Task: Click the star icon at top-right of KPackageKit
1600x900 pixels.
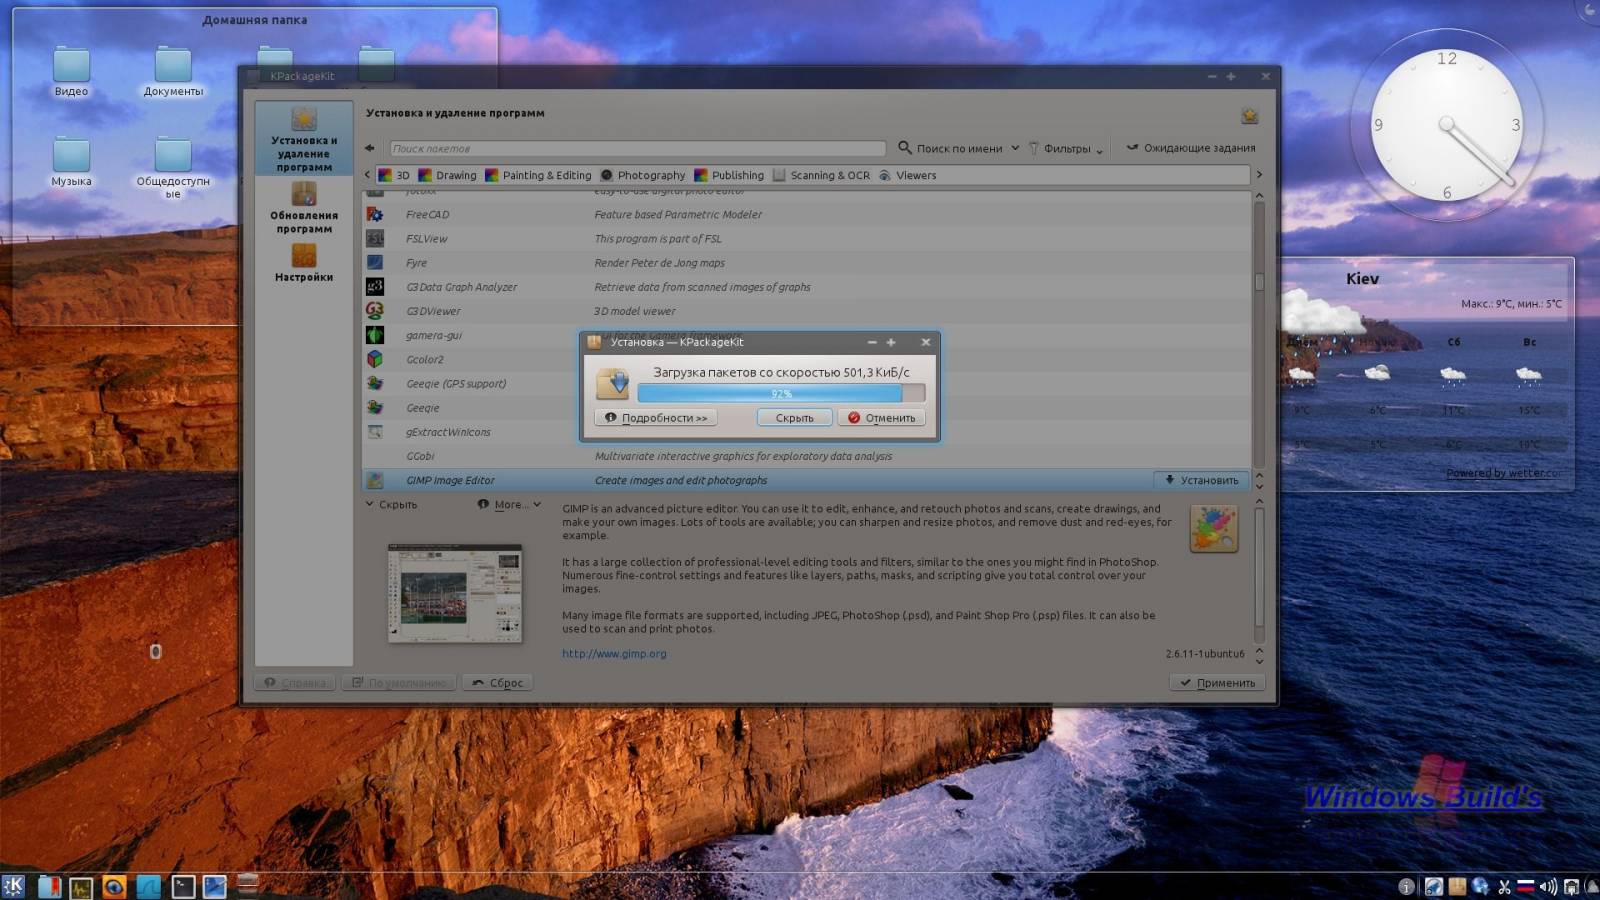Action: pyautogui.click(x=1249, y=116)
